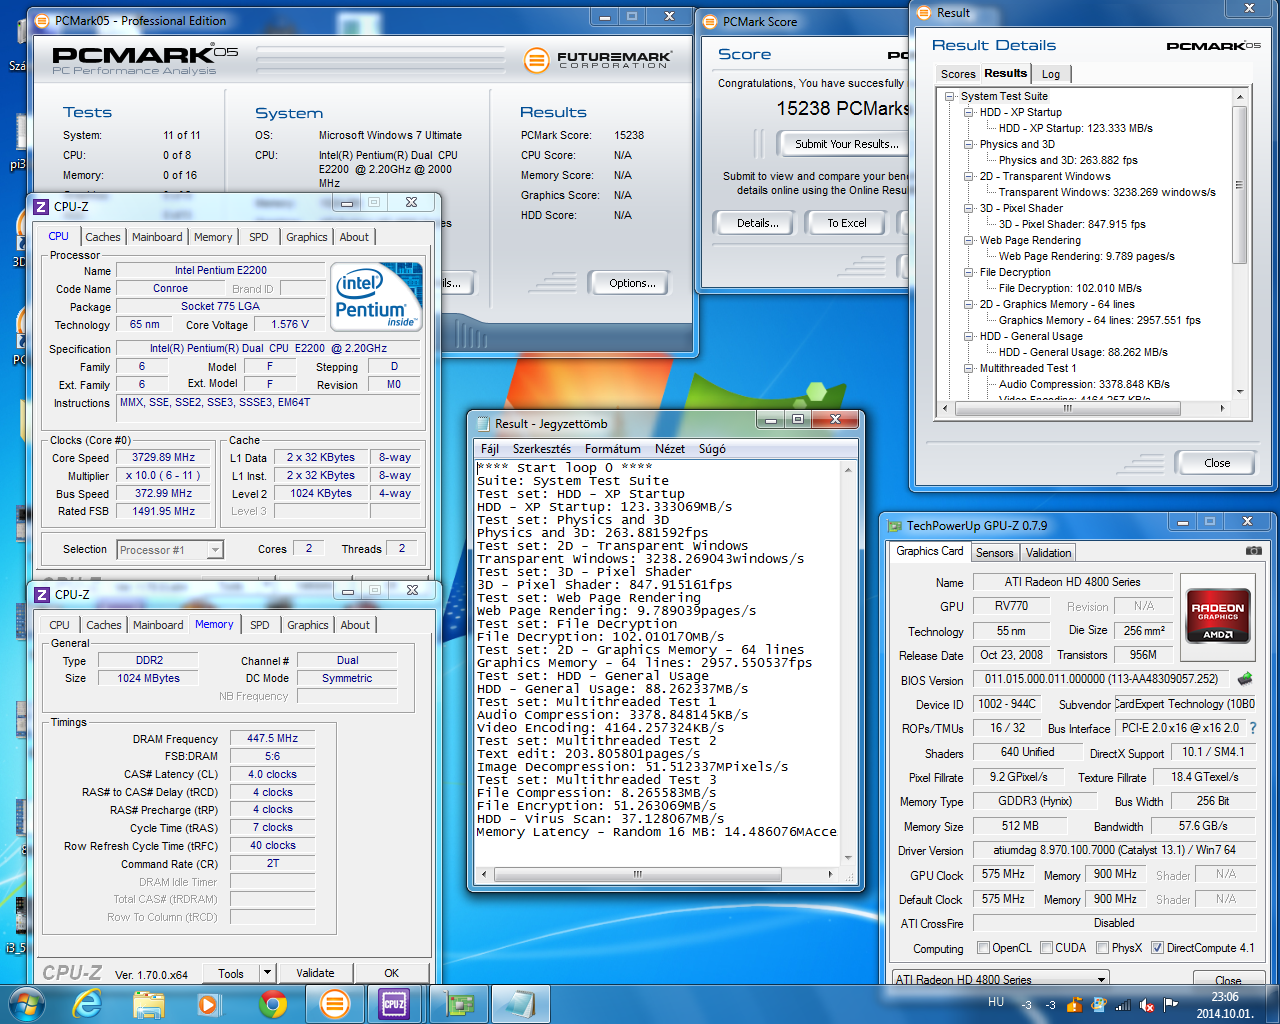Open the Fájl menu in Notepad
1280x1024 pixels.
tap(489, 449)
